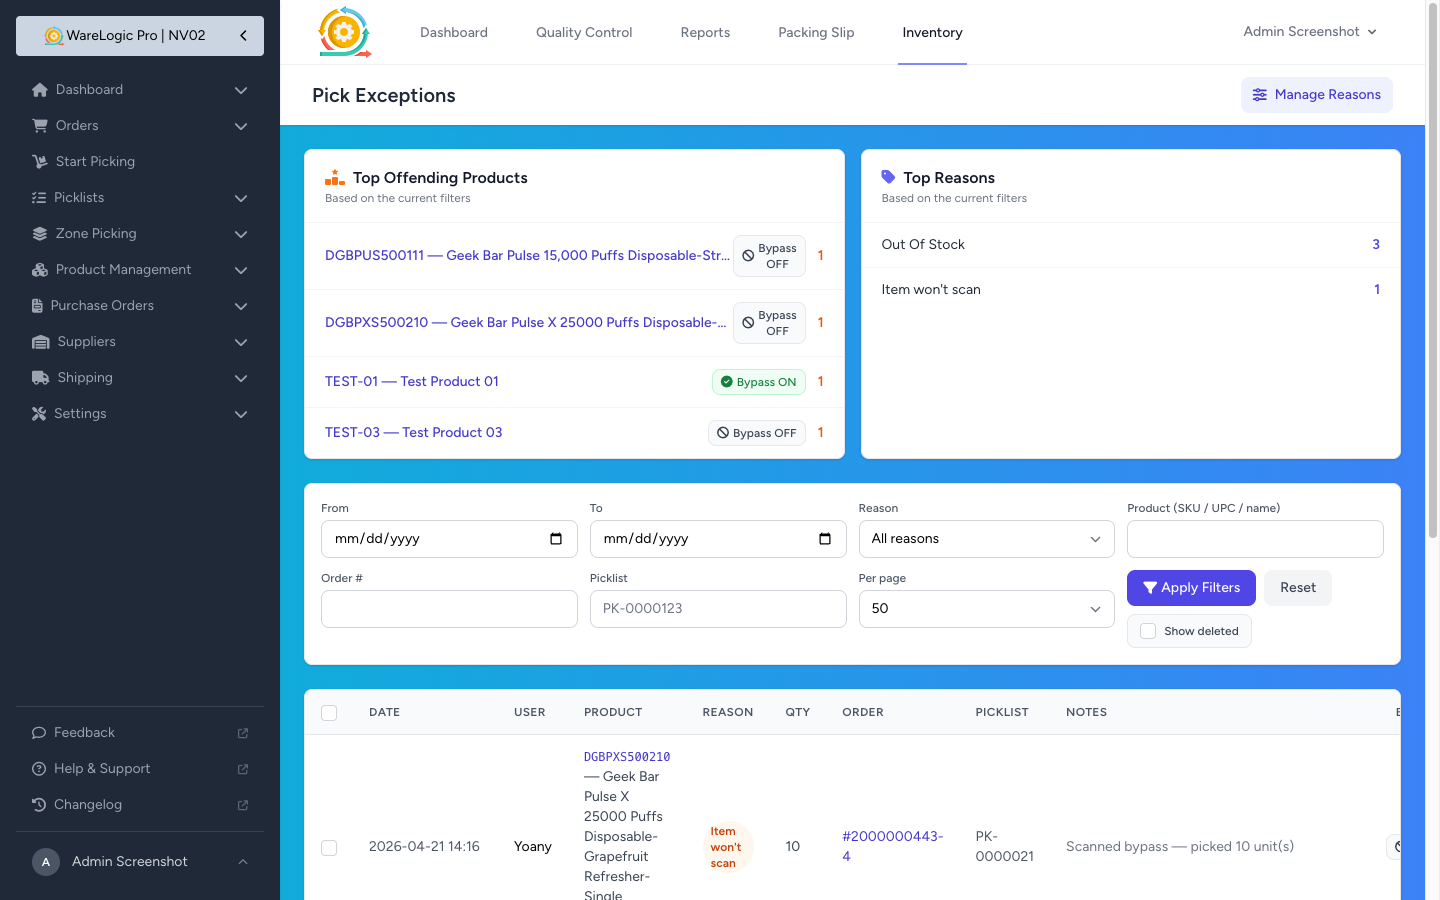
Task: Open Feedback external link icon
Action: pyautogui.click(x=243, y=733)
